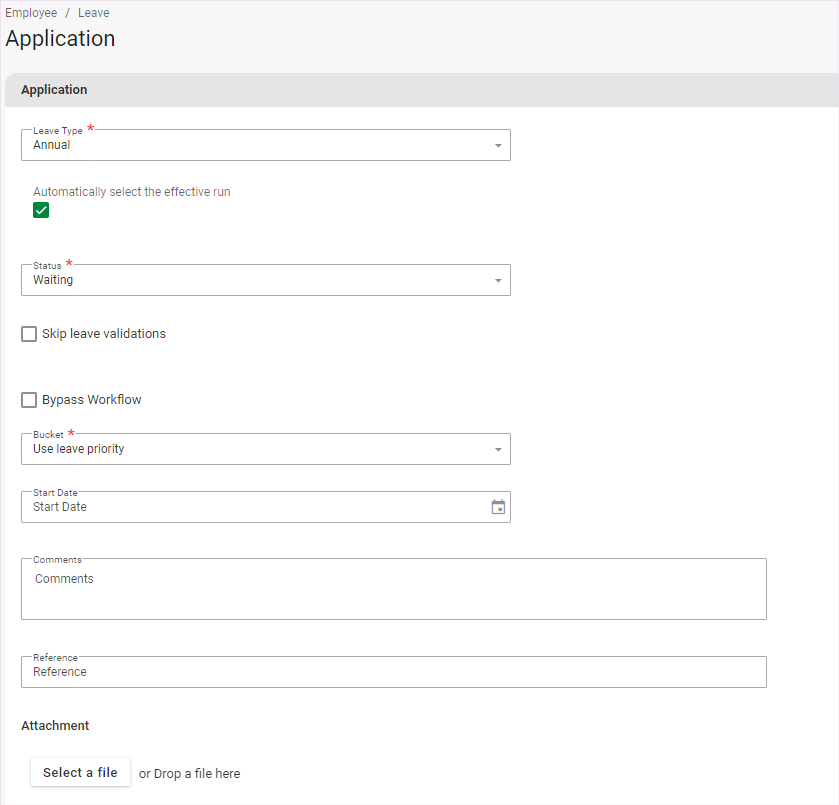Click the Application section header bar

coord(420,90)
